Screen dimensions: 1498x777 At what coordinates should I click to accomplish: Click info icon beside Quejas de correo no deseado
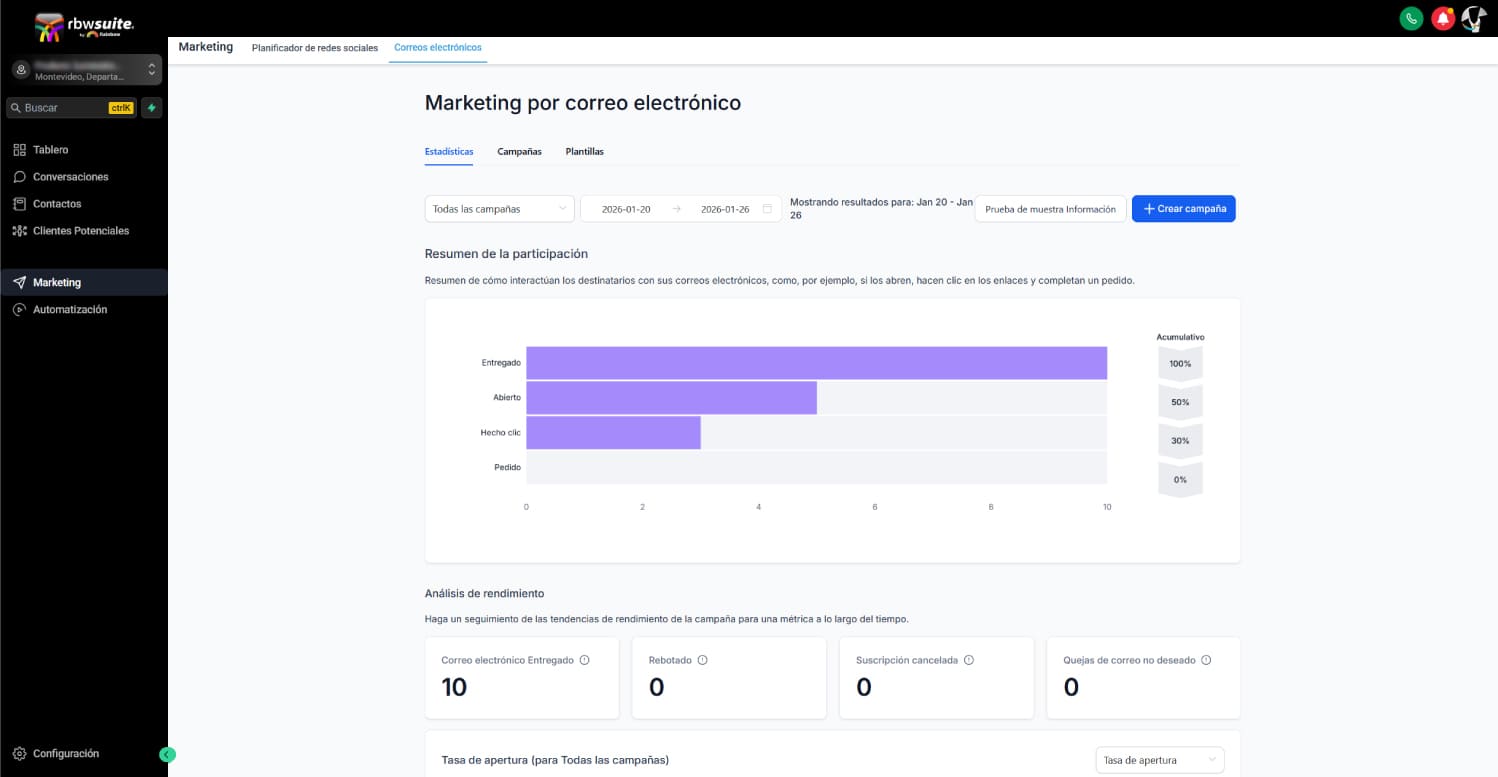click(1206, 660)
